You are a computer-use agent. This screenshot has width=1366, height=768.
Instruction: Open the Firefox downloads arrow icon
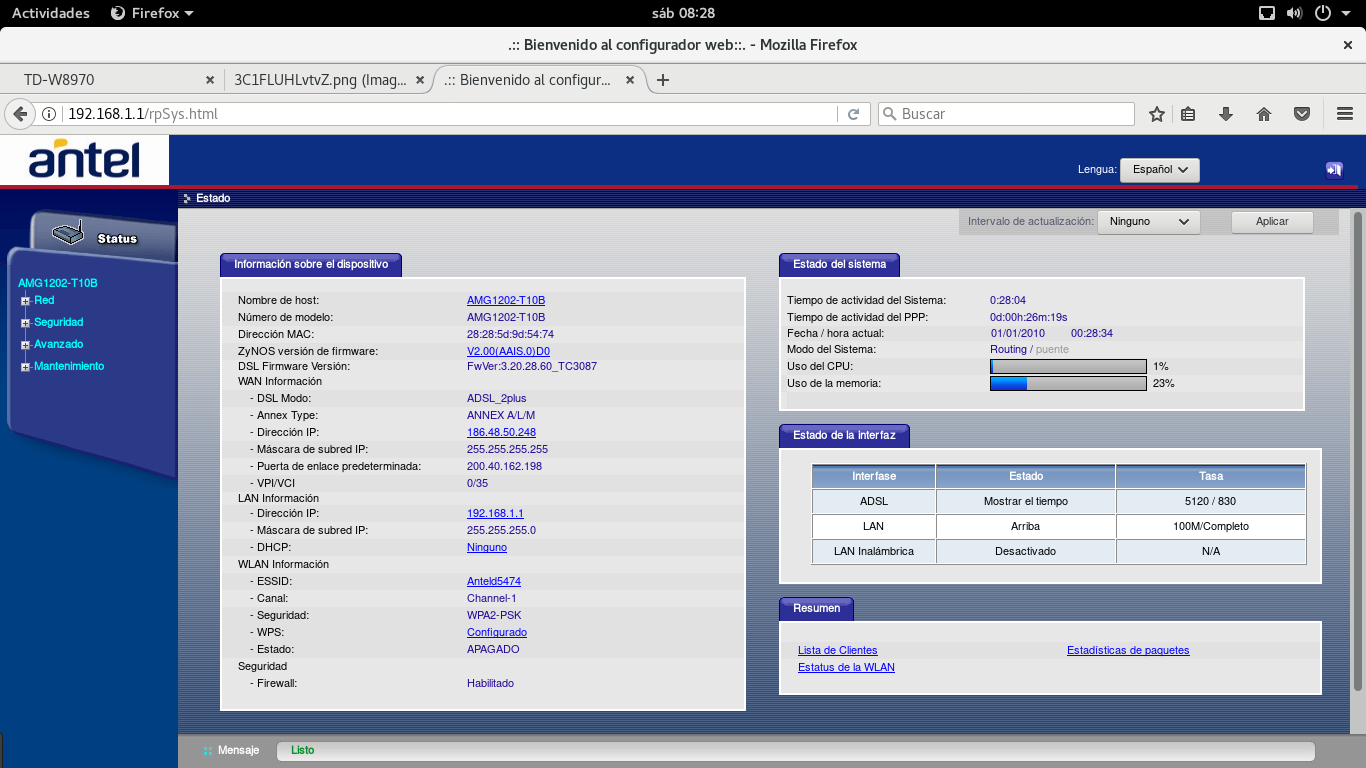[1225, 114]
